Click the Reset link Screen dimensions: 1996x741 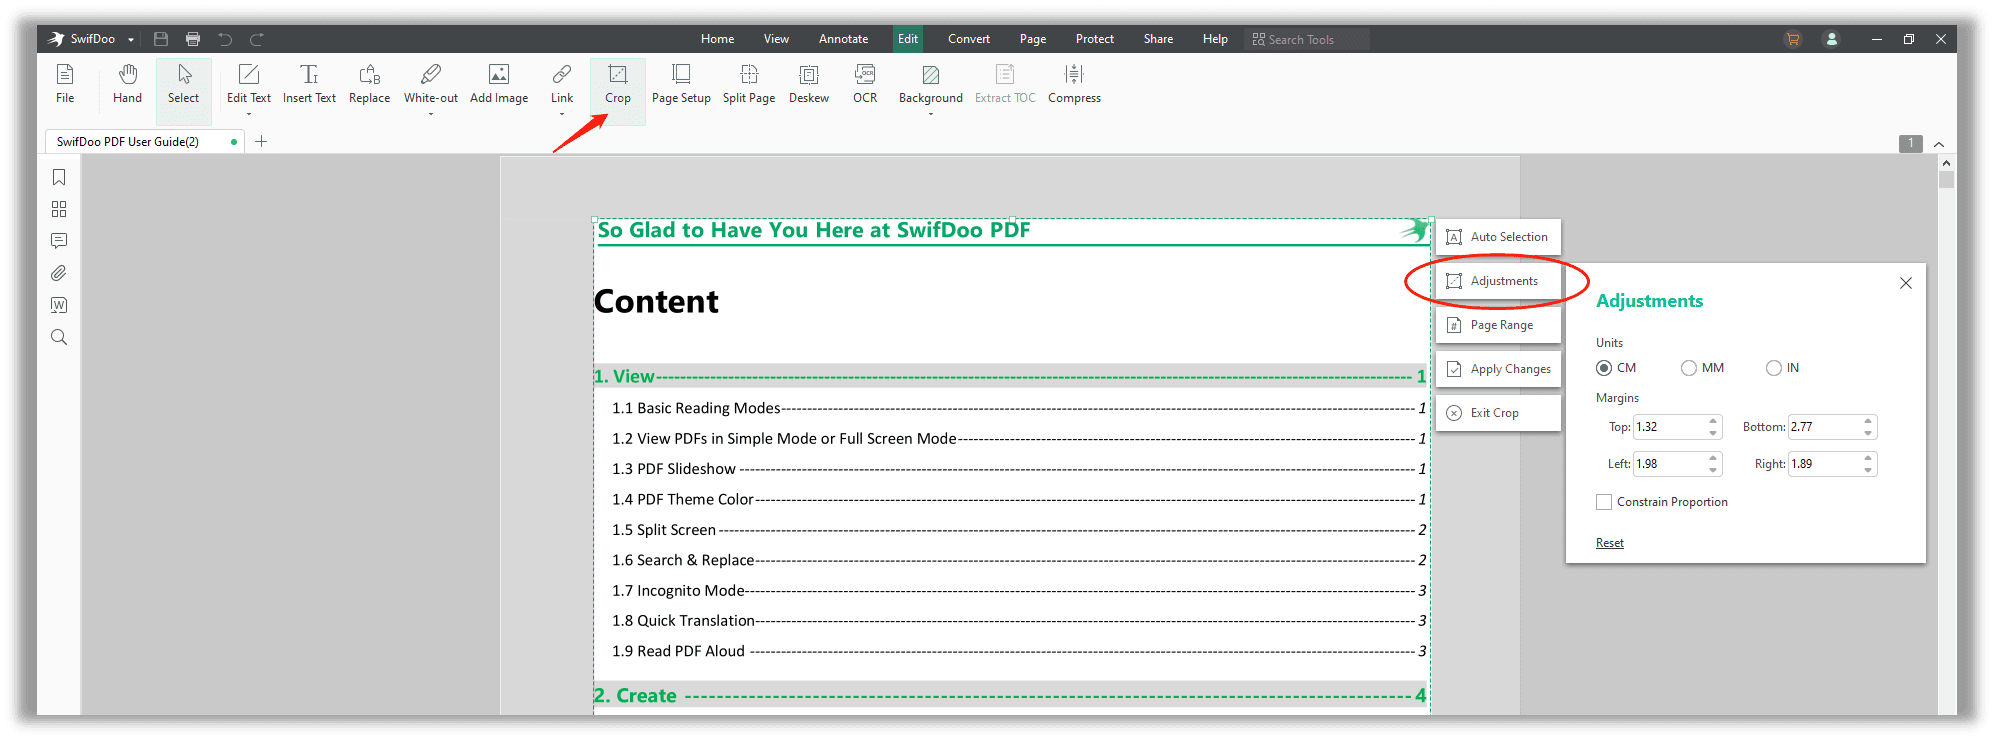pyautogui.click(x=1610, y=543)
